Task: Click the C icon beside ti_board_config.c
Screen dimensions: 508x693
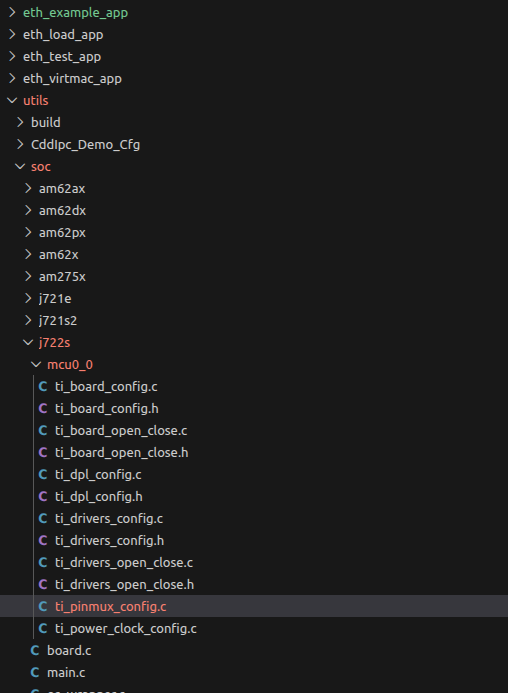Action: pos(43,387)
